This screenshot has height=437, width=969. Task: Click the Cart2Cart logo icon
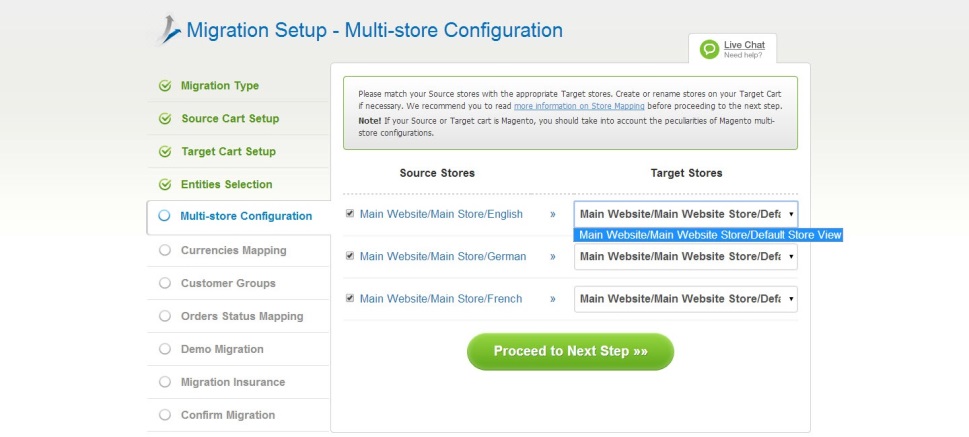167,29
